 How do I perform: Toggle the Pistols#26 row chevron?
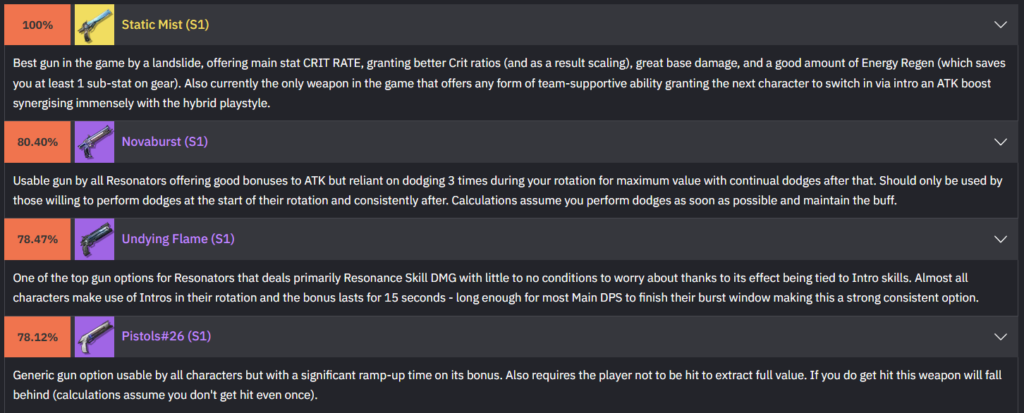pos(1000,337)
